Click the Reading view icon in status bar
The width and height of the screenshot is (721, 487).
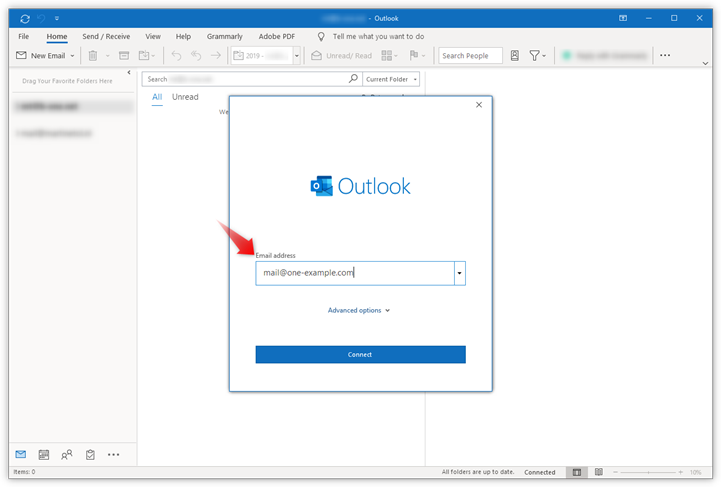(x=599, y=472)
